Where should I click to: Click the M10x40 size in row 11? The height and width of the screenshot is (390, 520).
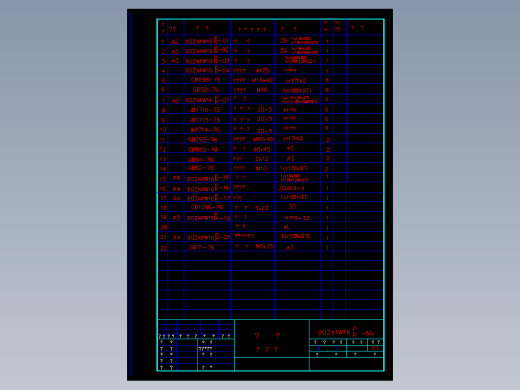pos(263,139)
